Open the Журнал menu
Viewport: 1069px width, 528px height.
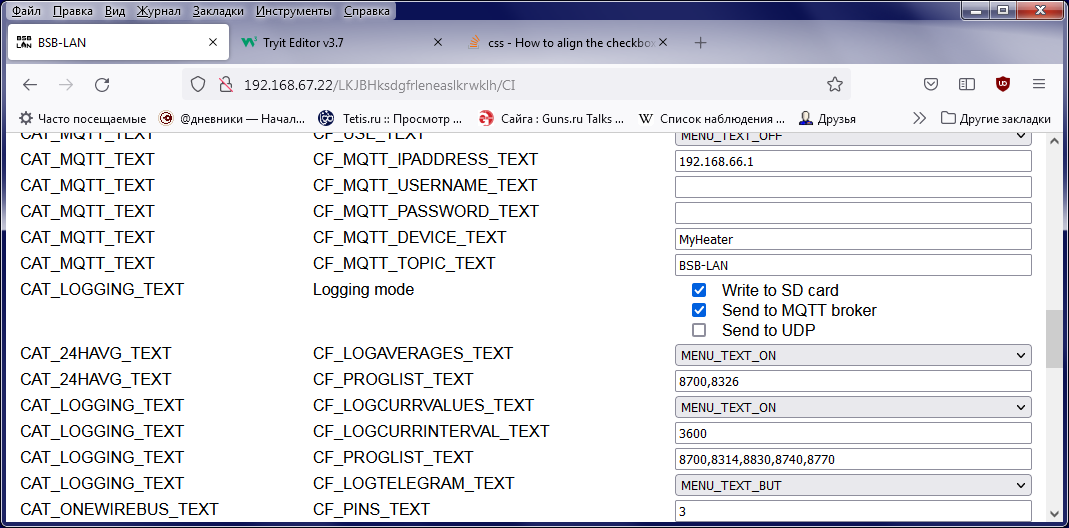click(x=158, y=11)
